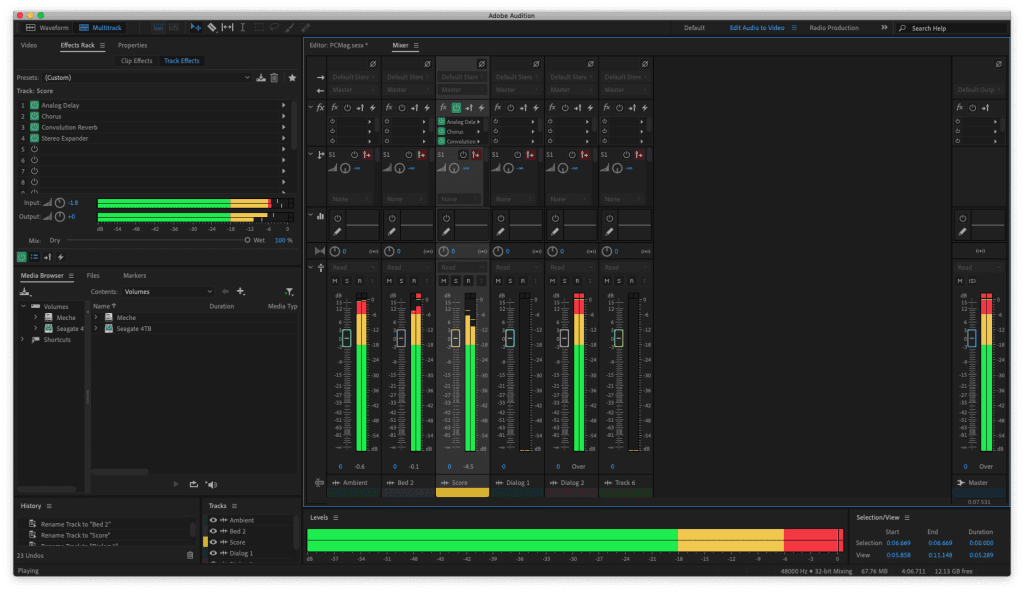The height and width of the screenshot is (592, 1024).
Task: Open the Markers tab
Action: click(x=134, y=275)
